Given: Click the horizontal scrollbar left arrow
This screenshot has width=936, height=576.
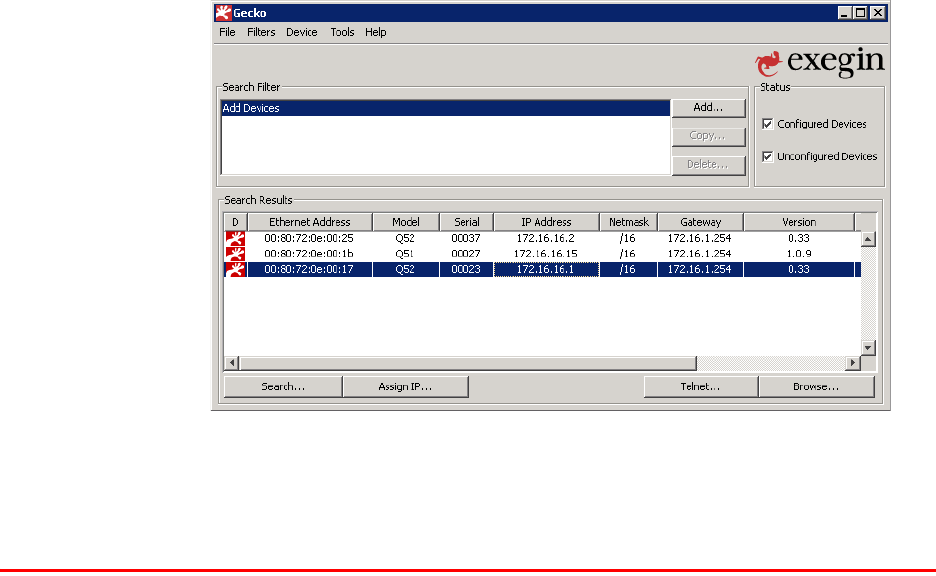Looking at the screenshot, I should coord(232,363).
